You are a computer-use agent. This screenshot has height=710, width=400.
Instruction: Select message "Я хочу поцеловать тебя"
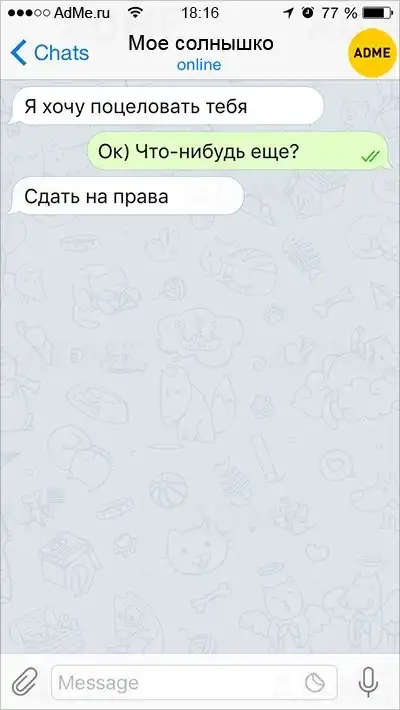pyautogui.click(x=166, y=106)
